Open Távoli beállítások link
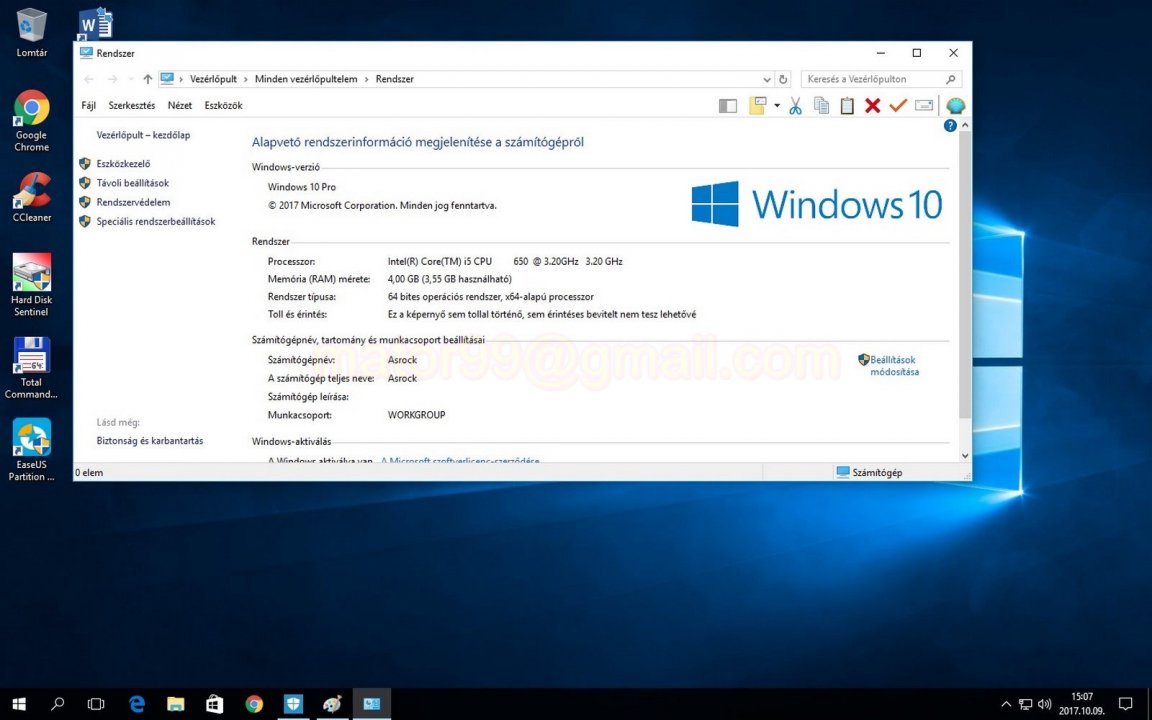The image size is (1152, 720). (x=132, y=183)
